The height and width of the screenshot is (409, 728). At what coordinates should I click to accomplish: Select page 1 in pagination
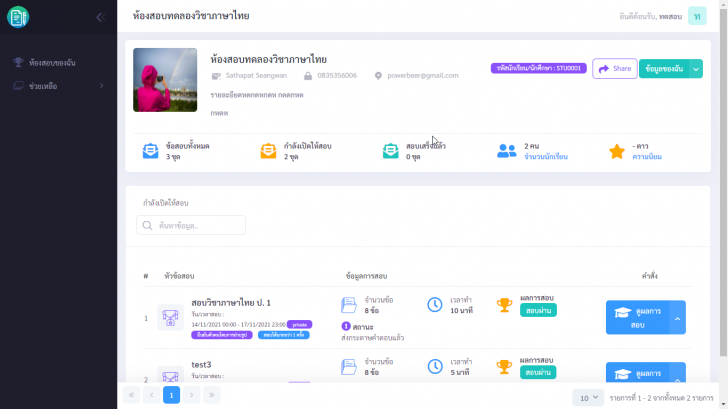coord(171,395)
